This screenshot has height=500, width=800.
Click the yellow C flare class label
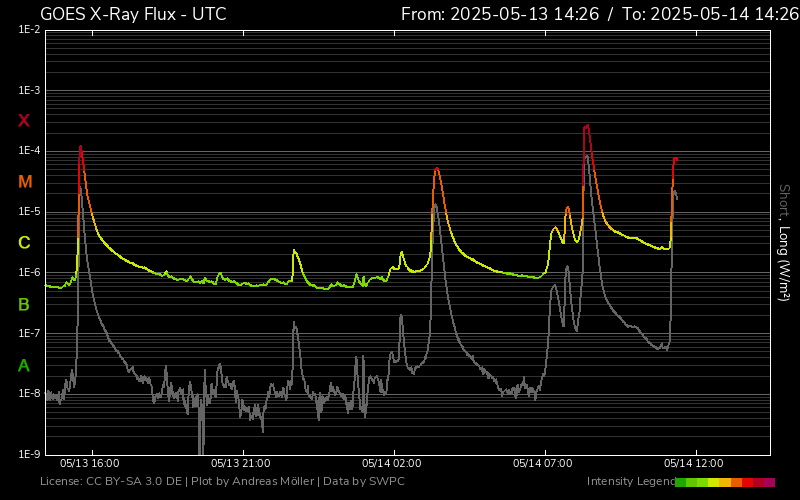pyautogui.click(x=24, y=243)
